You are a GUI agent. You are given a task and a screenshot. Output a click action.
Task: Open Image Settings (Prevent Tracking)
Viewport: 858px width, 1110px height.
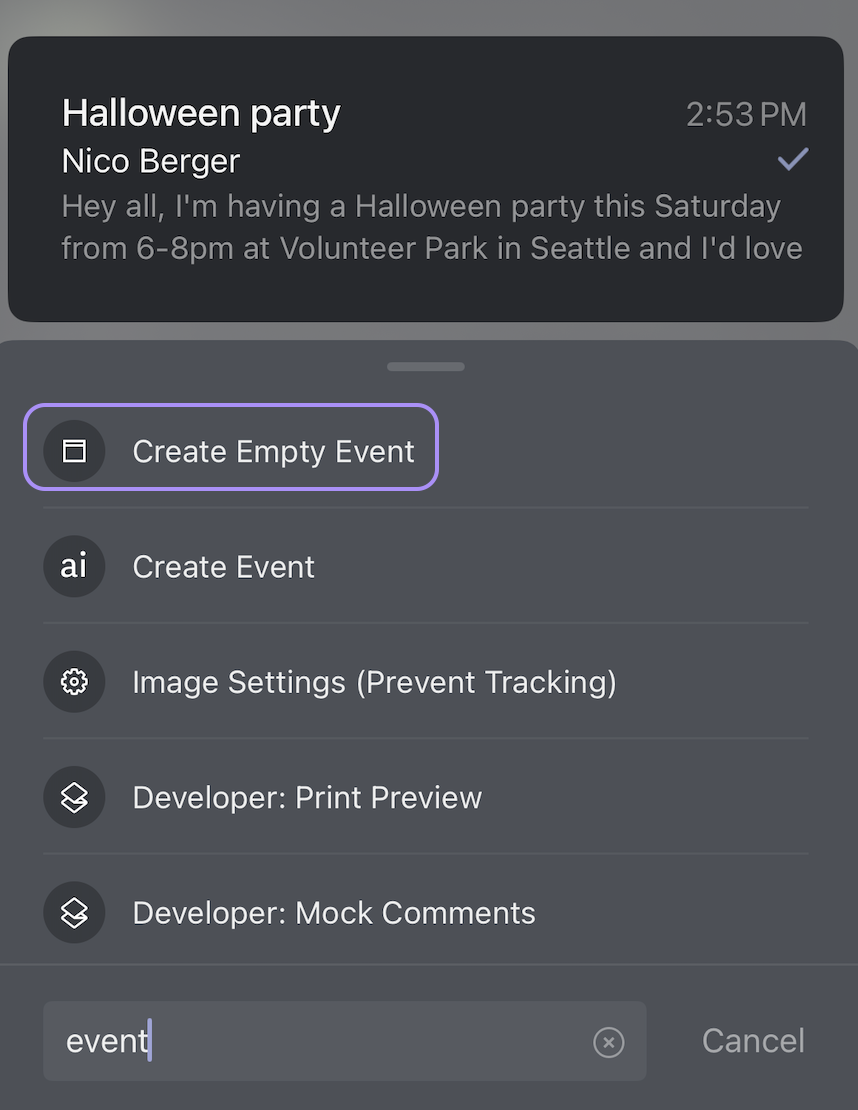pyautogui.click(x=425, y=682)
